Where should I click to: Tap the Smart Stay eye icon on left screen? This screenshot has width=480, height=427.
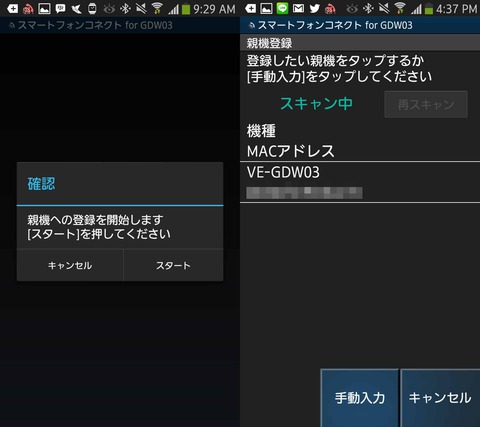(109, 9)
